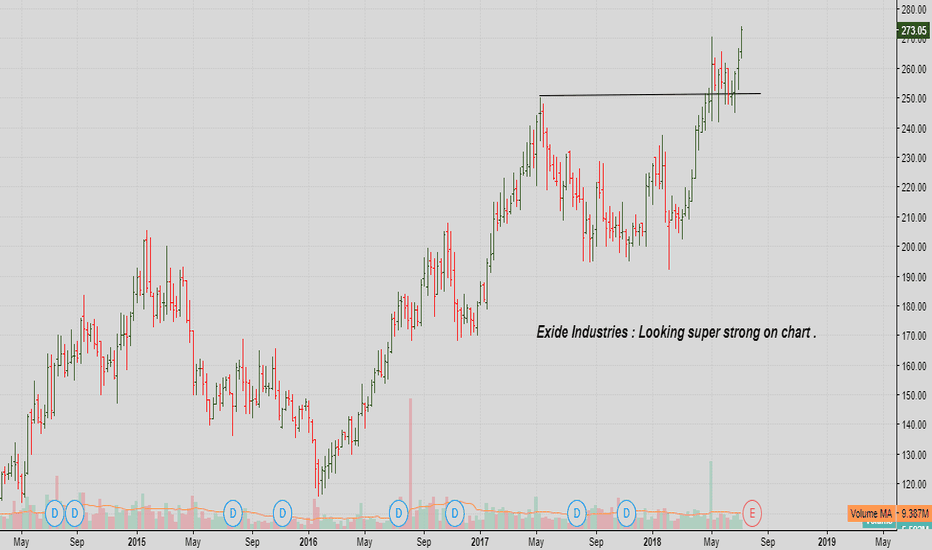Image resolution: width=932 pixels, height=550 pixels.
Task: Click the leftmost dividend D marker
Action: (x=55, y=513)
